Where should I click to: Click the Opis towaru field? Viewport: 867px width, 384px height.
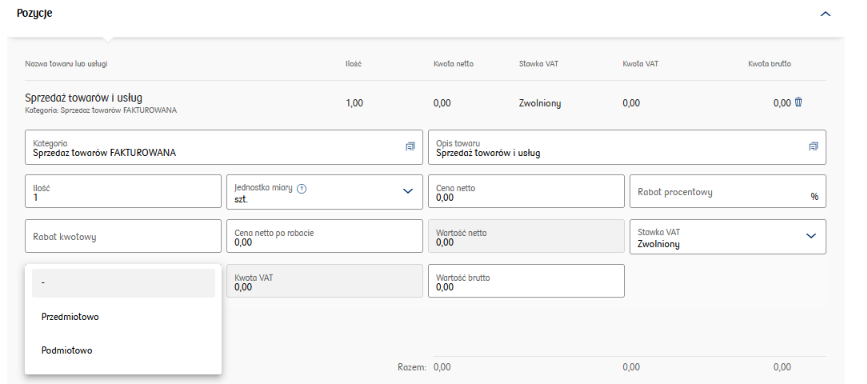pos(627,147)
